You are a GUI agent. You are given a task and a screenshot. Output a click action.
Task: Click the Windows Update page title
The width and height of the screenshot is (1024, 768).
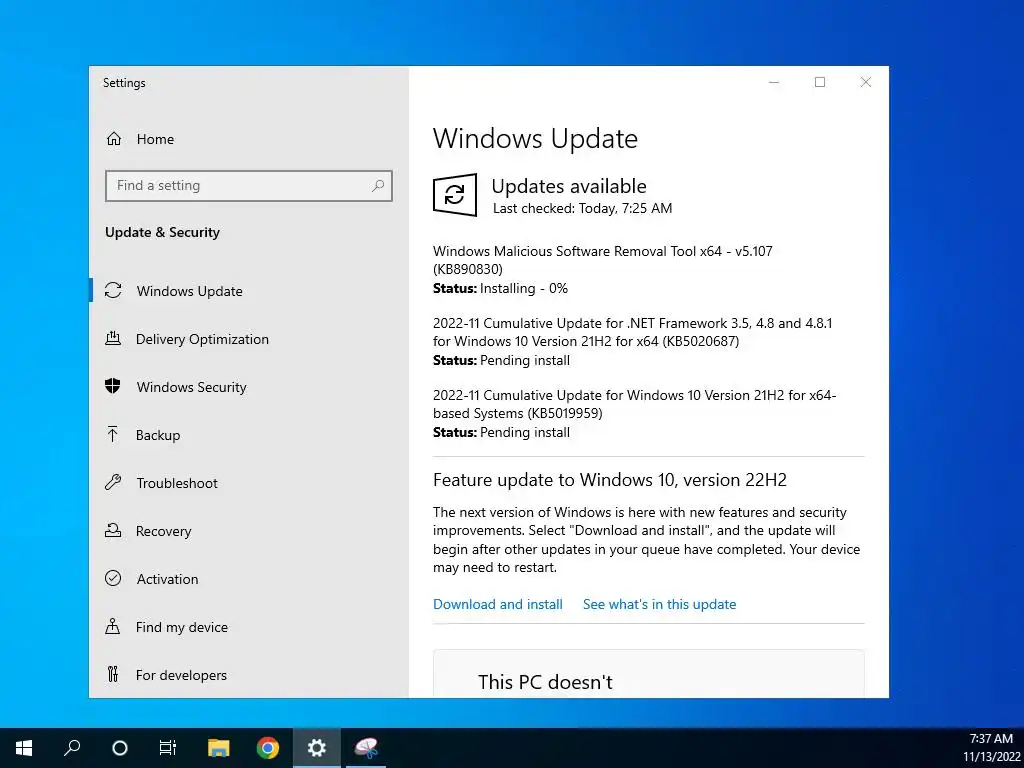pos(535,138)
